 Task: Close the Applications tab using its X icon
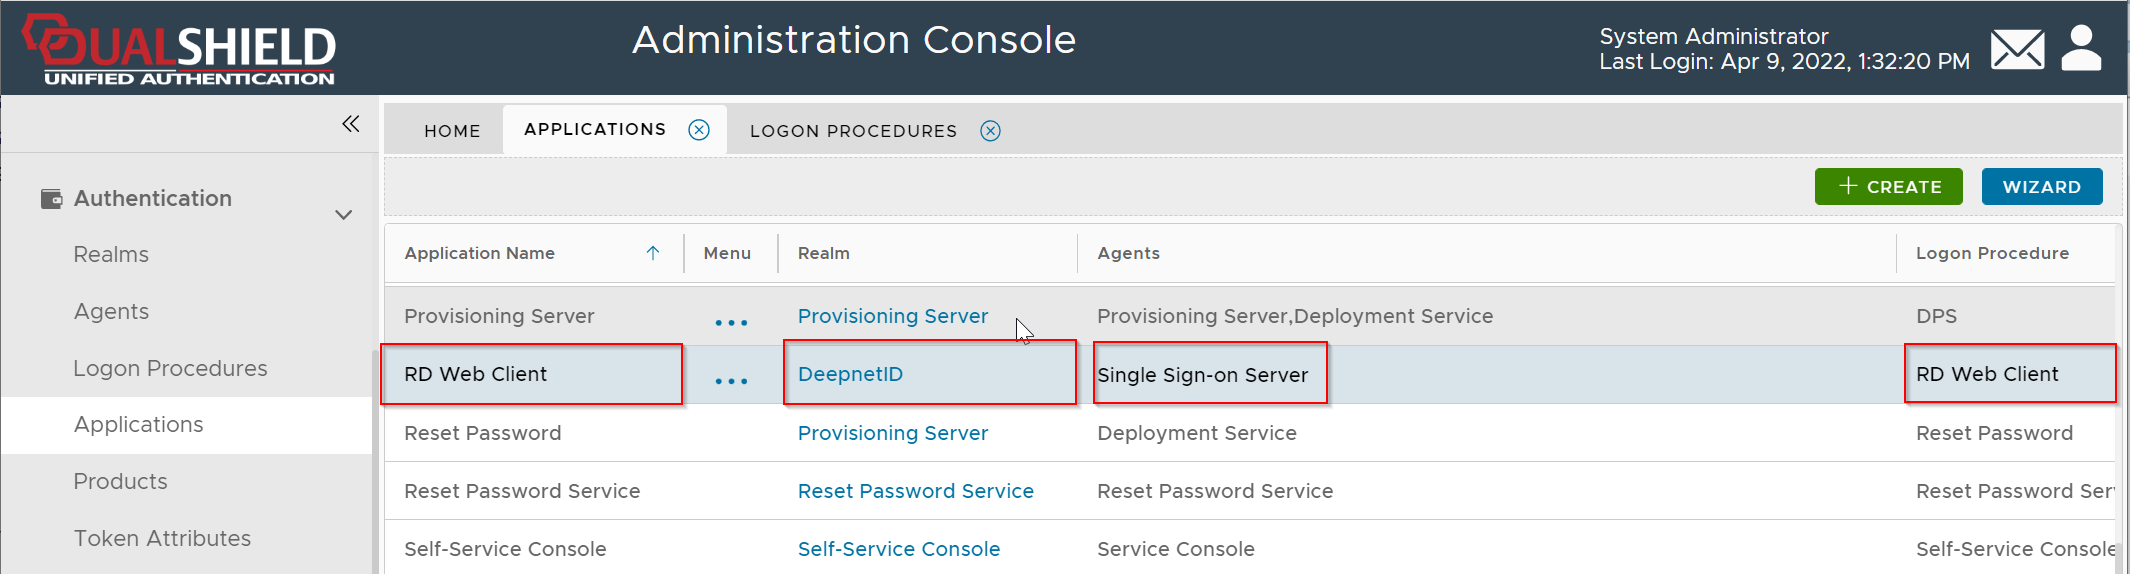(699, 130)
